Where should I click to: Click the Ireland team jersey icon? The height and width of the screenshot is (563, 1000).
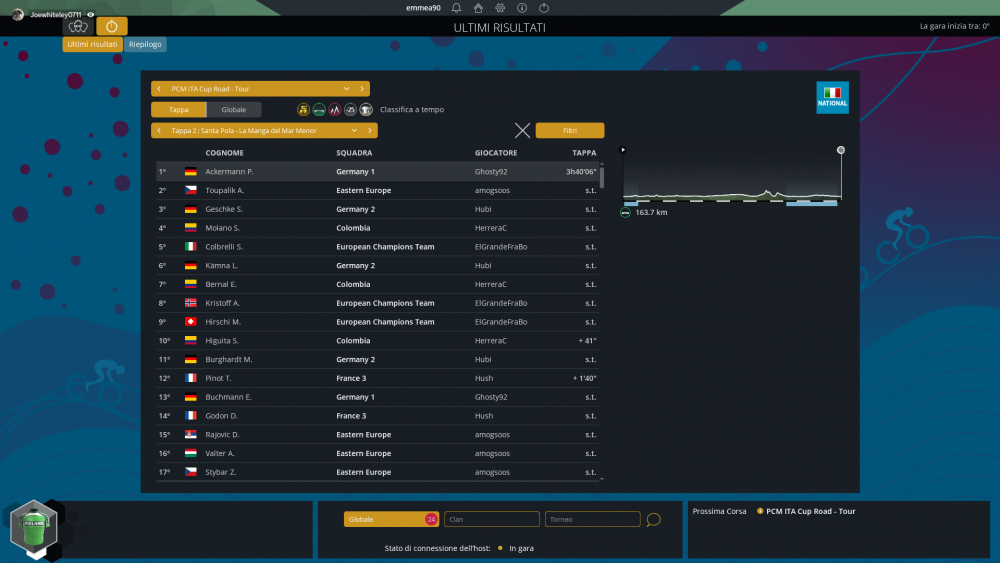(x=34, y=529)
